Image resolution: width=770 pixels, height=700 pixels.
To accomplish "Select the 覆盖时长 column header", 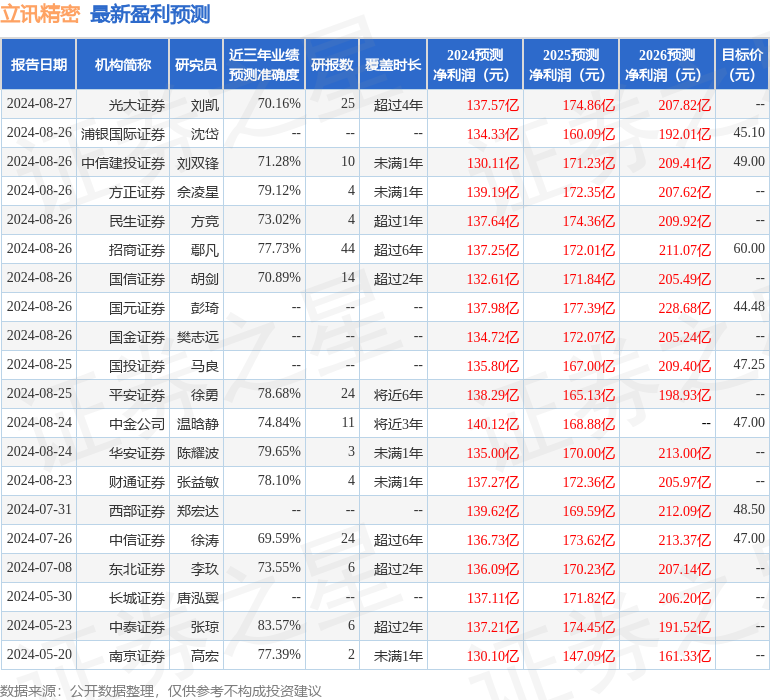I will tap(393, 64).
